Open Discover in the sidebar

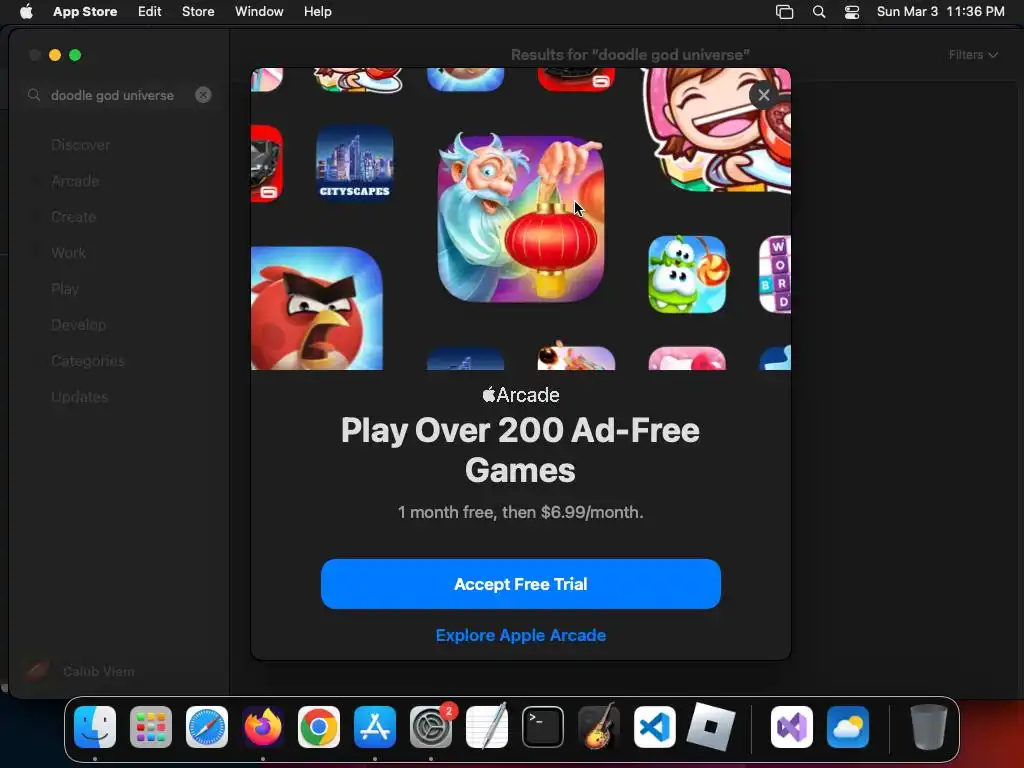[x=80, y=145]
